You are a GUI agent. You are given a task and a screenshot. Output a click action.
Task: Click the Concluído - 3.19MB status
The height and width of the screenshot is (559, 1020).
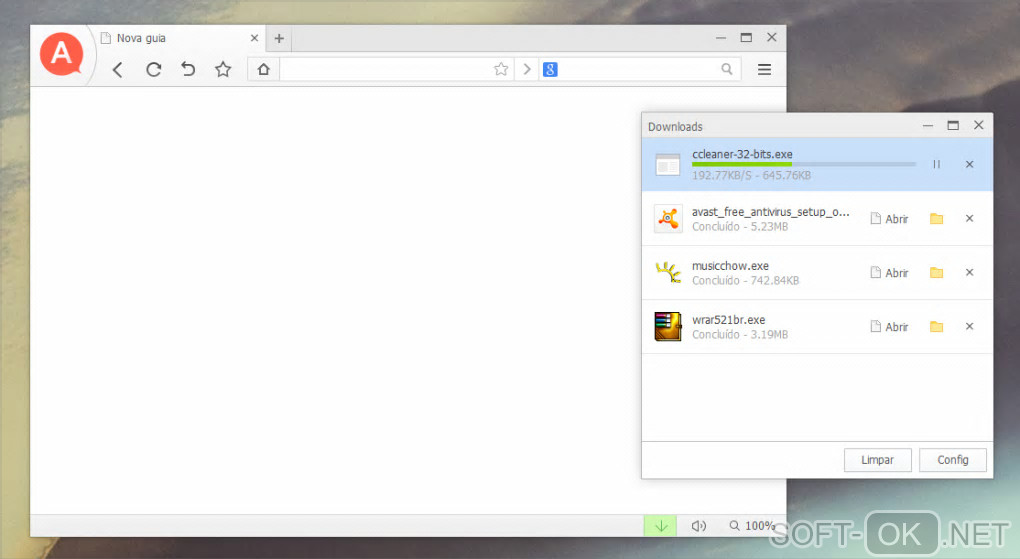coord(740,335)
